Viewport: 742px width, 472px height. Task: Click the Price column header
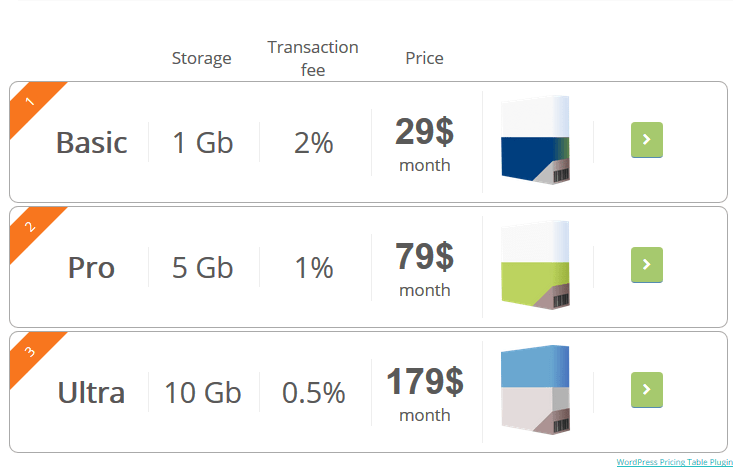click(x=424, y=58)
